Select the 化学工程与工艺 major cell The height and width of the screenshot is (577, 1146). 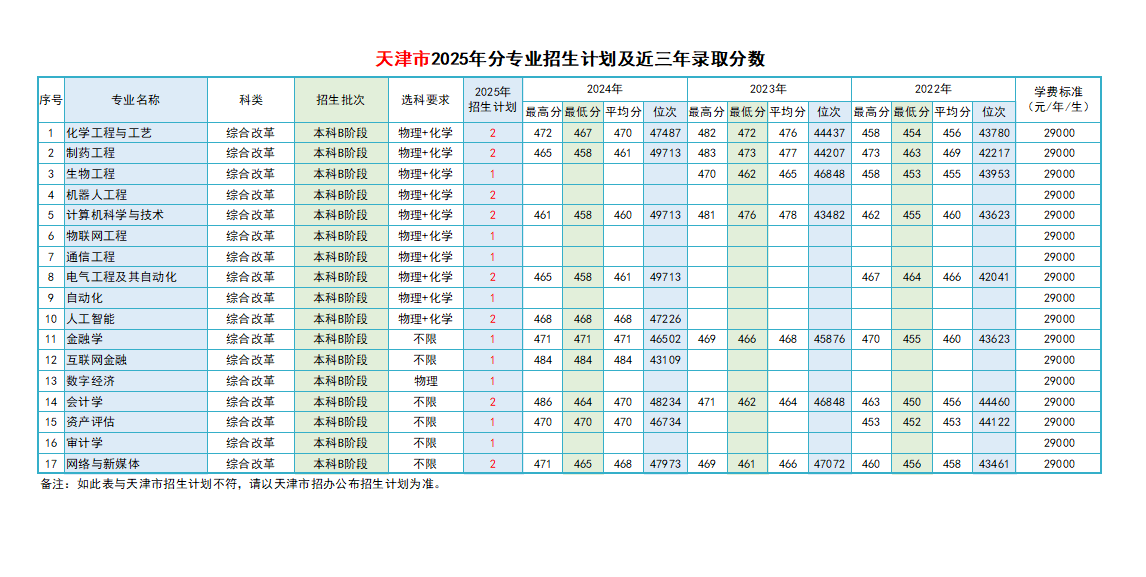[109, 133]
